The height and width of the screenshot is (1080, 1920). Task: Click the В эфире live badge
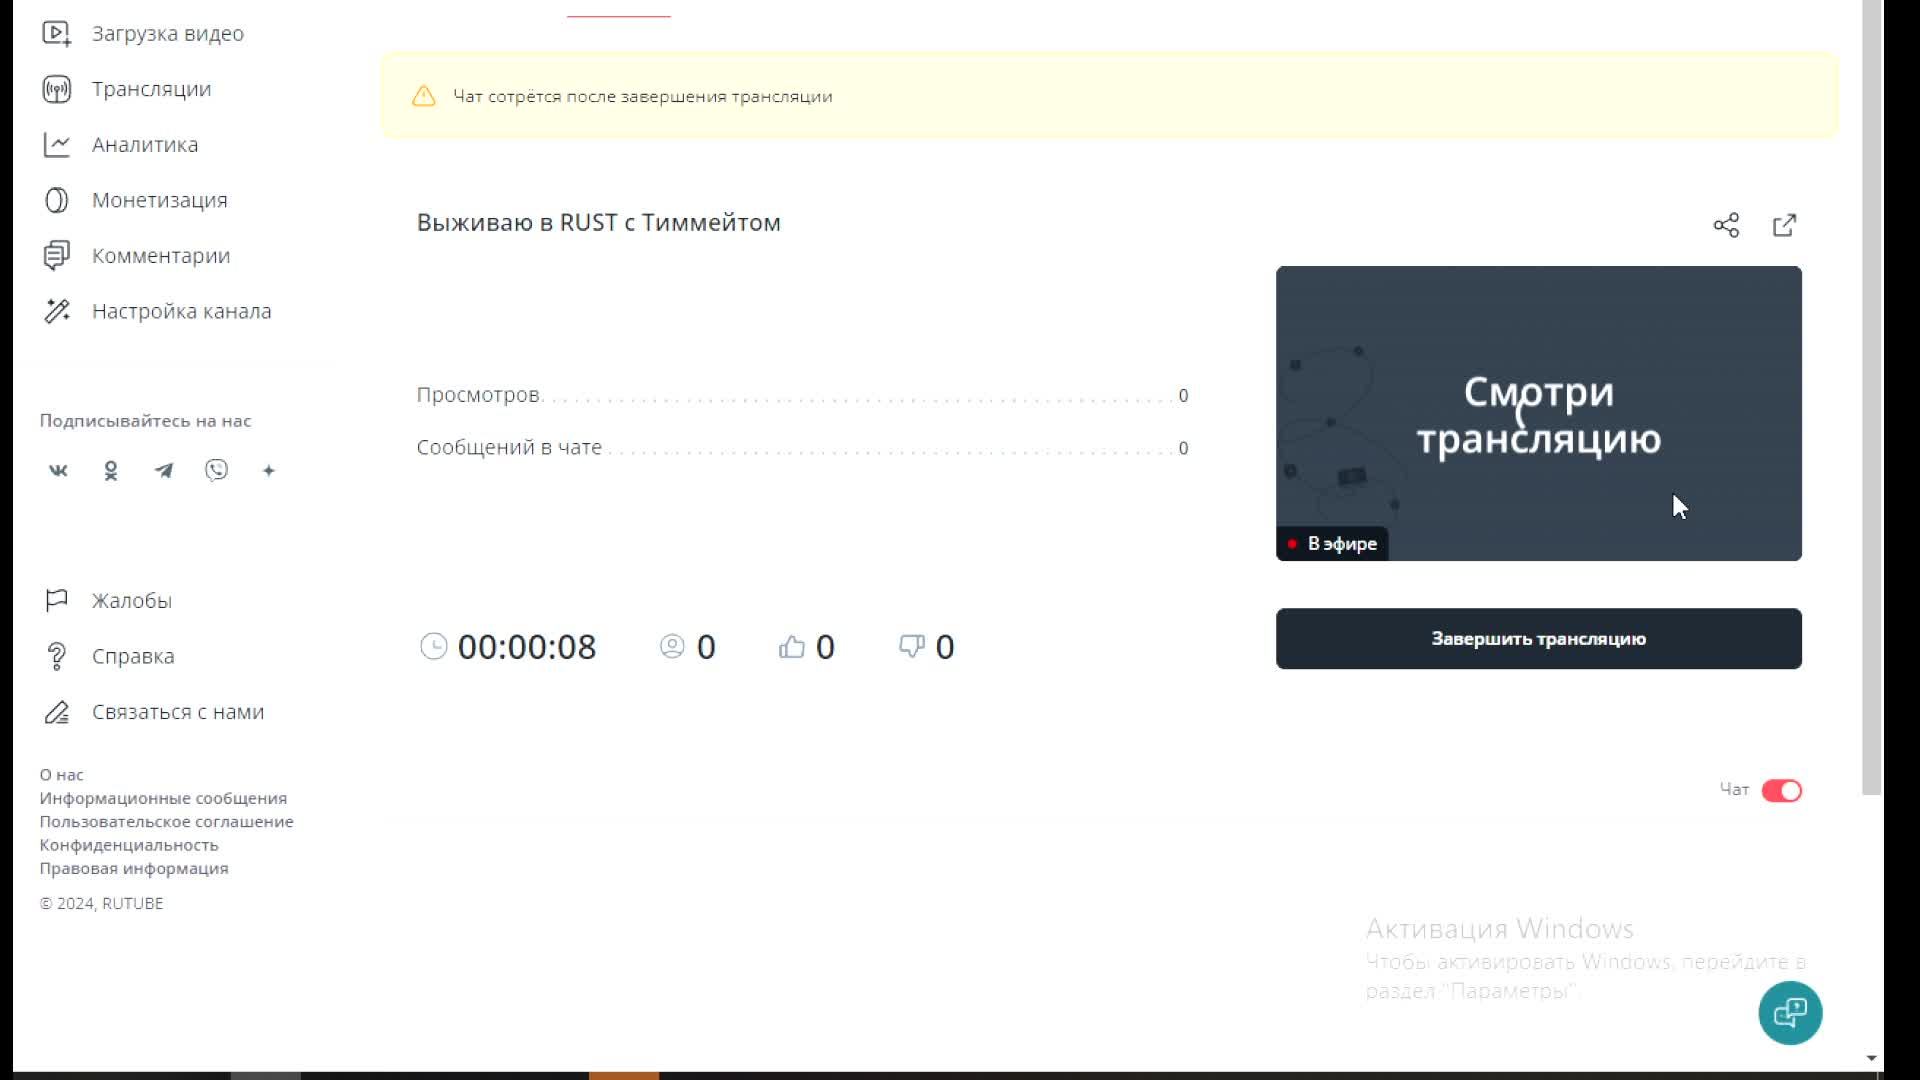coord(1332,544)
